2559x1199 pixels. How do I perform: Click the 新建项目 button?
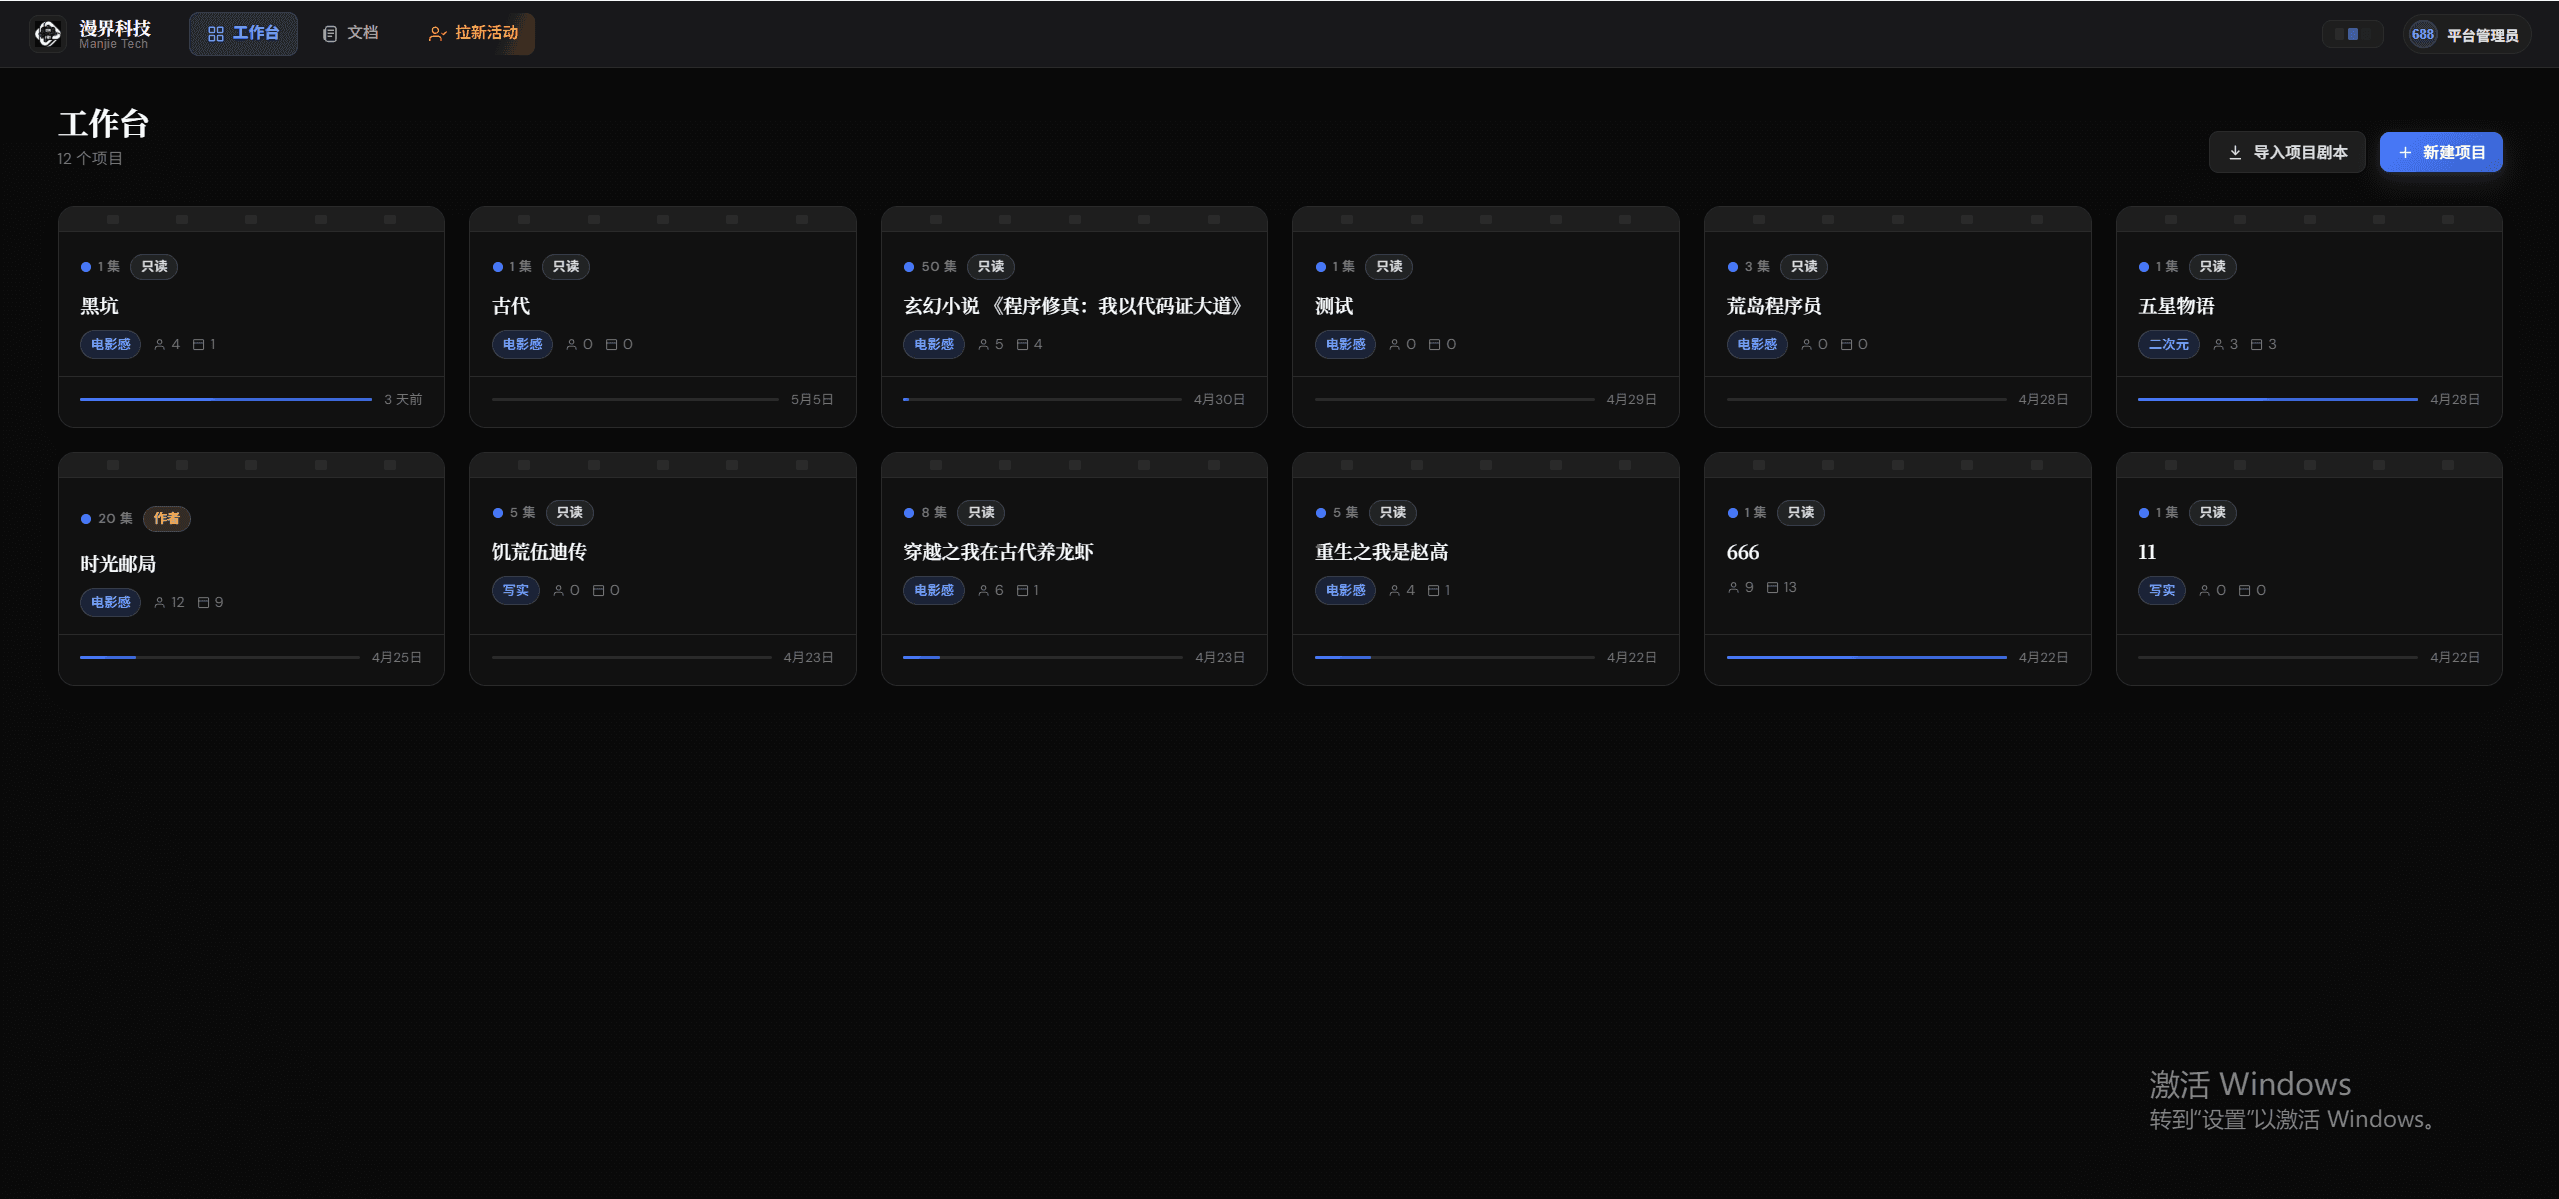pos(2441,153)
